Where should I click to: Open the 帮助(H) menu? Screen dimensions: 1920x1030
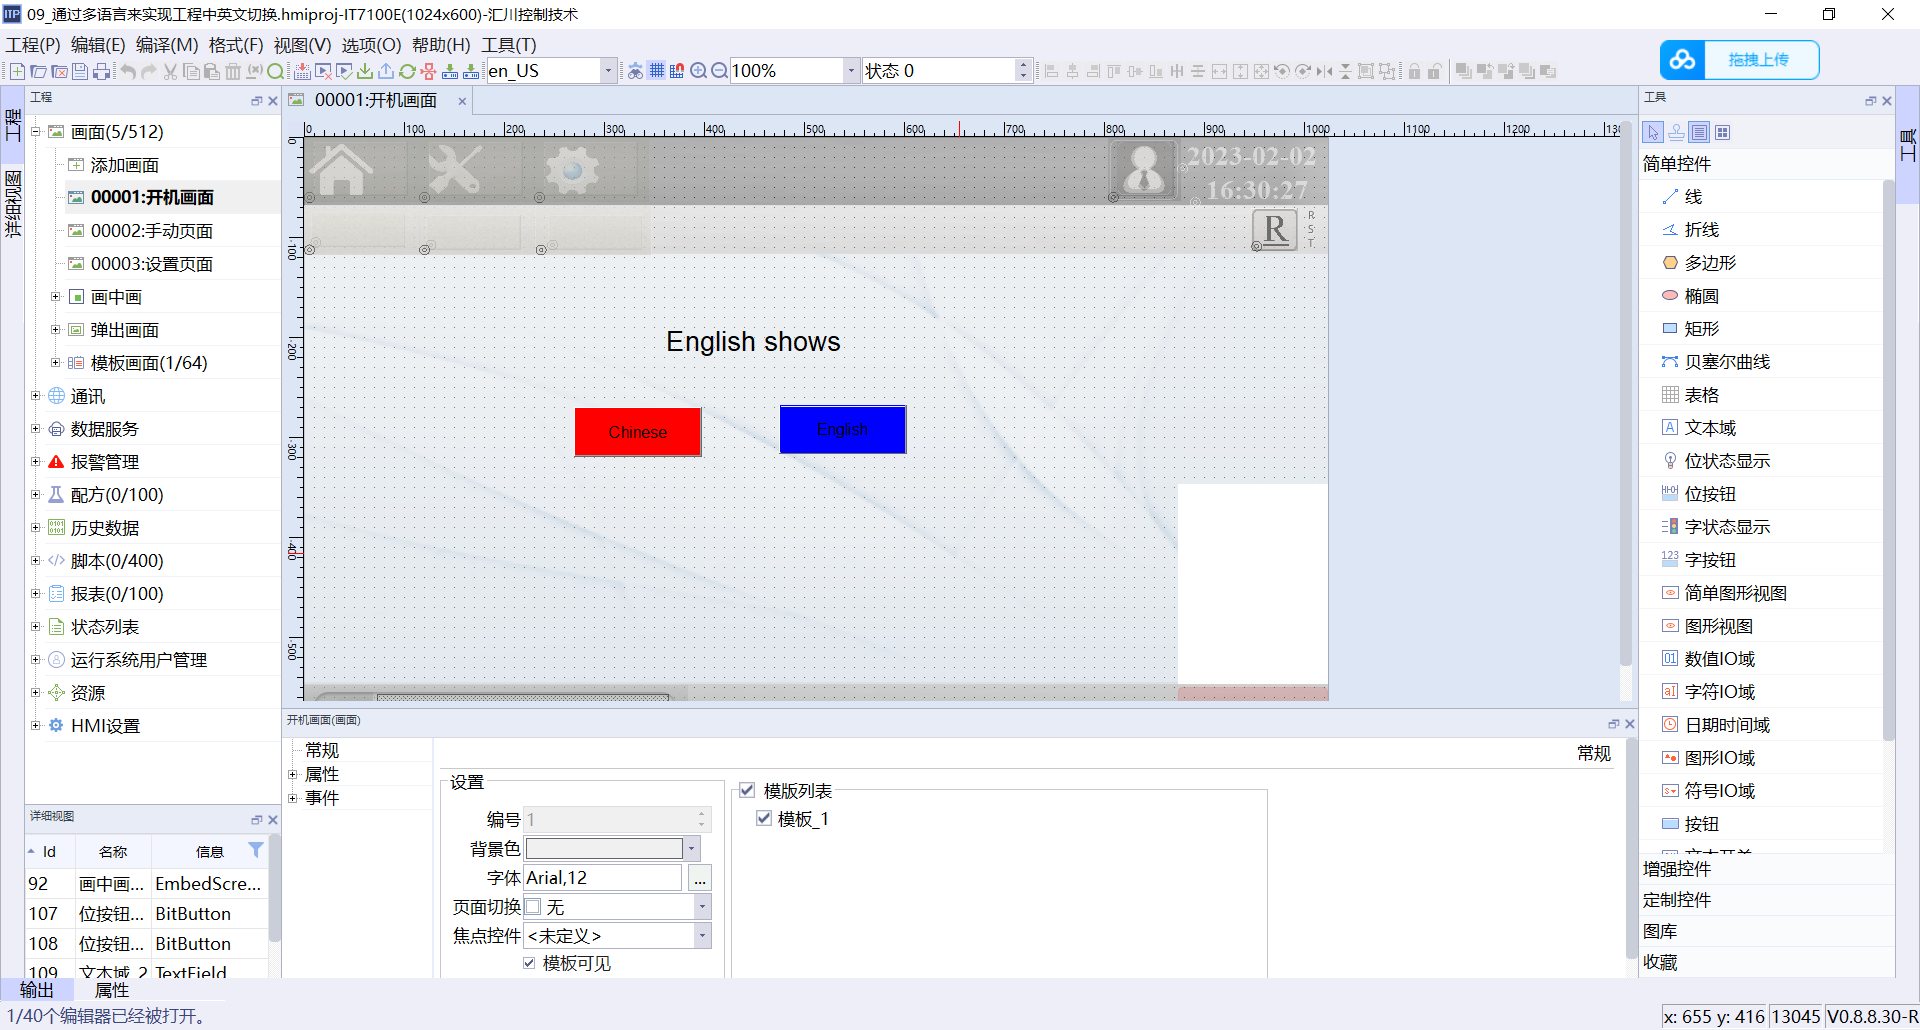pyautogui.click(x=441, y=45)
